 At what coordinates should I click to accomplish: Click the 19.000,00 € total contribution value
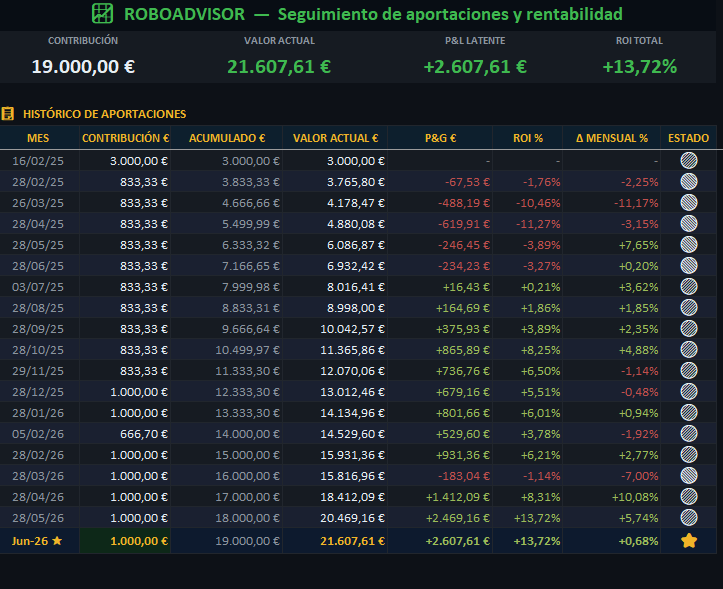pyautogui.click(x=83, y=67)
